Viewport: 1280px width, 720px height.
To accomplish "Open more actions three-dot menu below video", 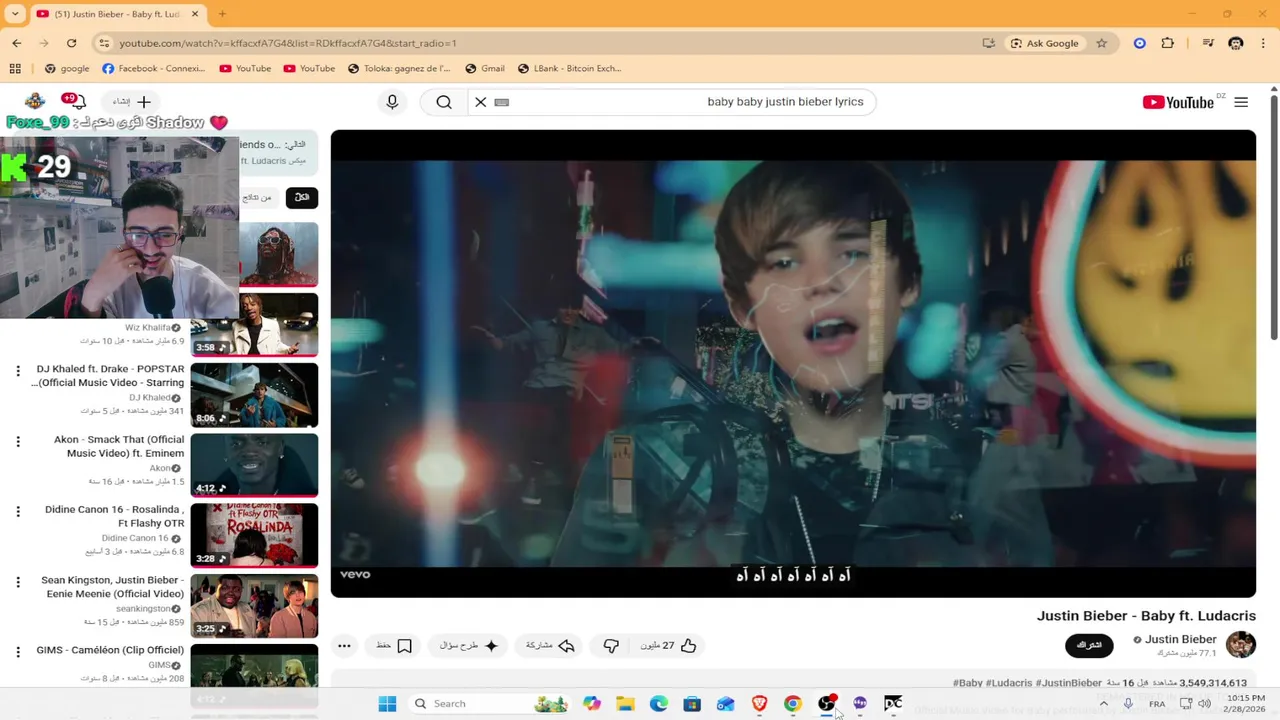I will pyautogui.click(x=344, y=646).
